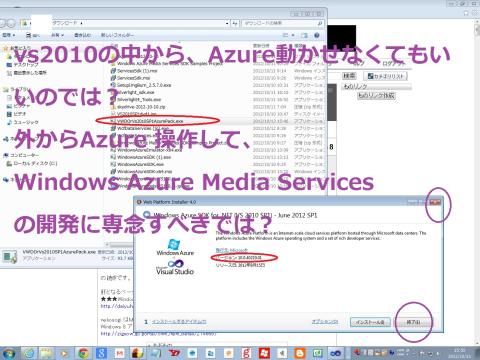The height and width of the screenshot is (360, 480).
Task: Open the Windows Start button
Action: 9,353
